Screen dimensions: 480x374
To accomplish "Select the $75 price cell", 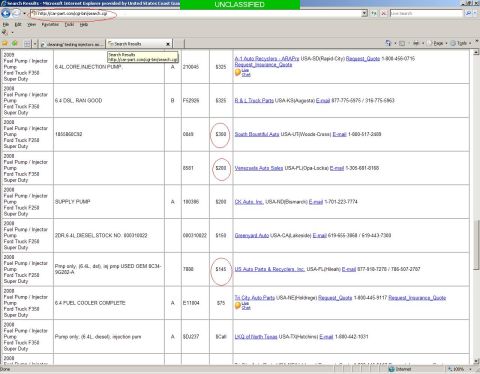I will (221, 303).
